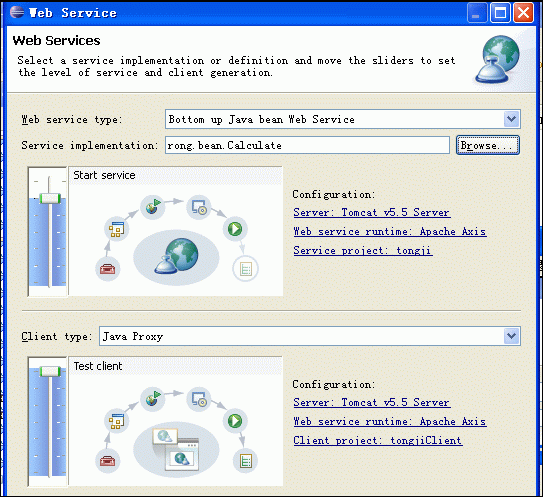Click the 'Test client' level label
This screenshot has width=543, height=497.
coord(98,366)
